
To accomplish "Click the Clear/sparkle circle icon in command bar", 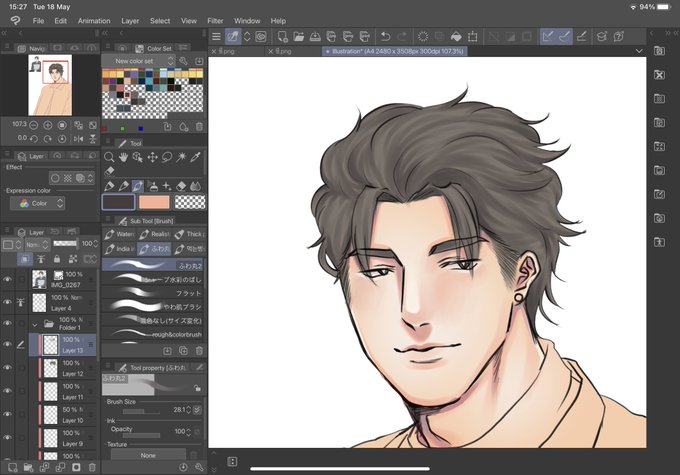I will (x=423, y=37).
